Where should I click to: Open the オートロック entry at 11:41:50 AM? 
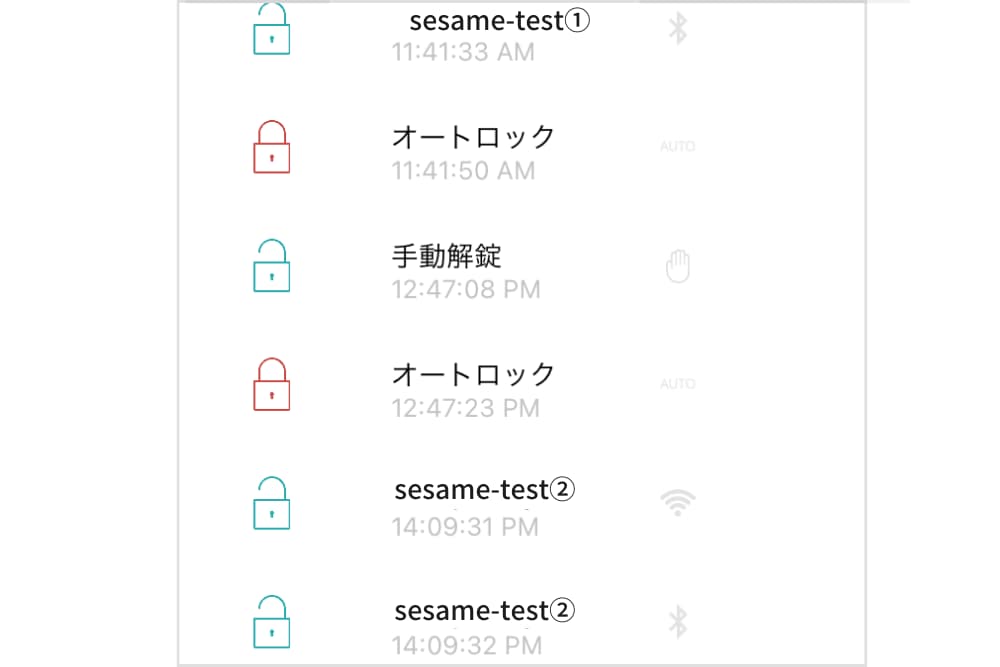click(x=473, y=137)
